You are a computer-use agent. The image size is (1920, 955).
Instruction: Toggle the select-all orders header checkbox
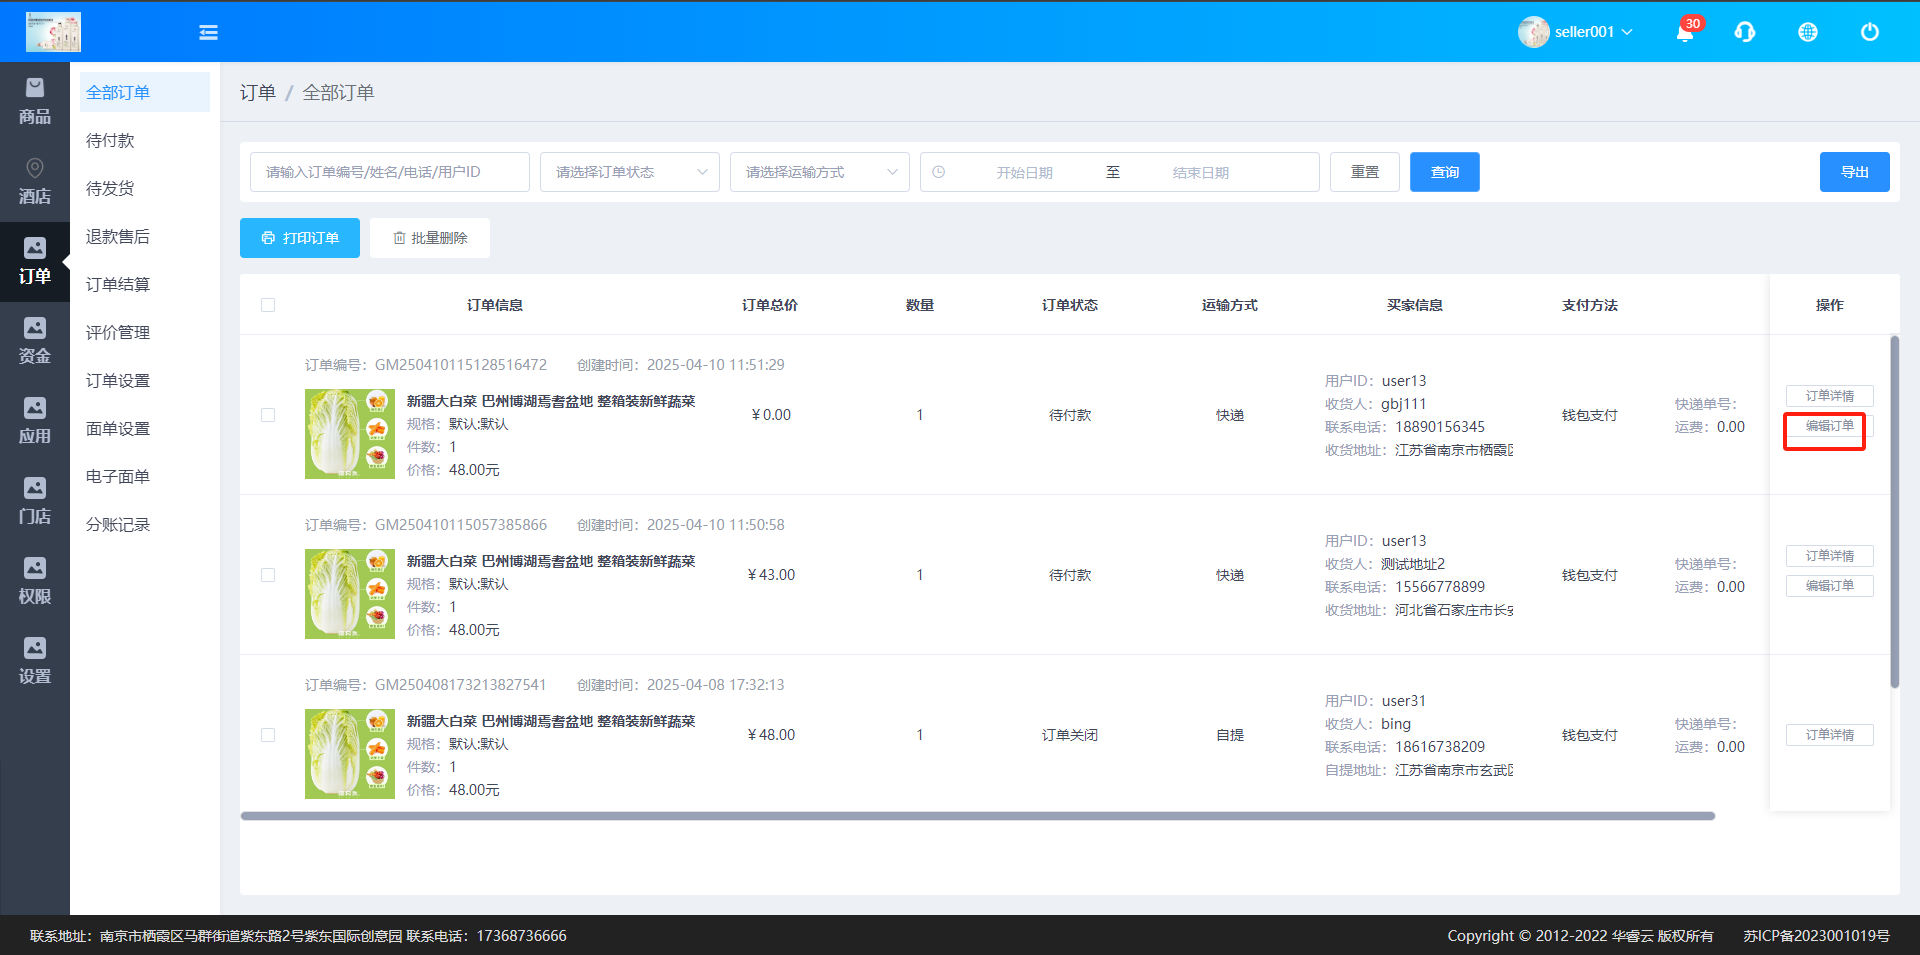268,305
